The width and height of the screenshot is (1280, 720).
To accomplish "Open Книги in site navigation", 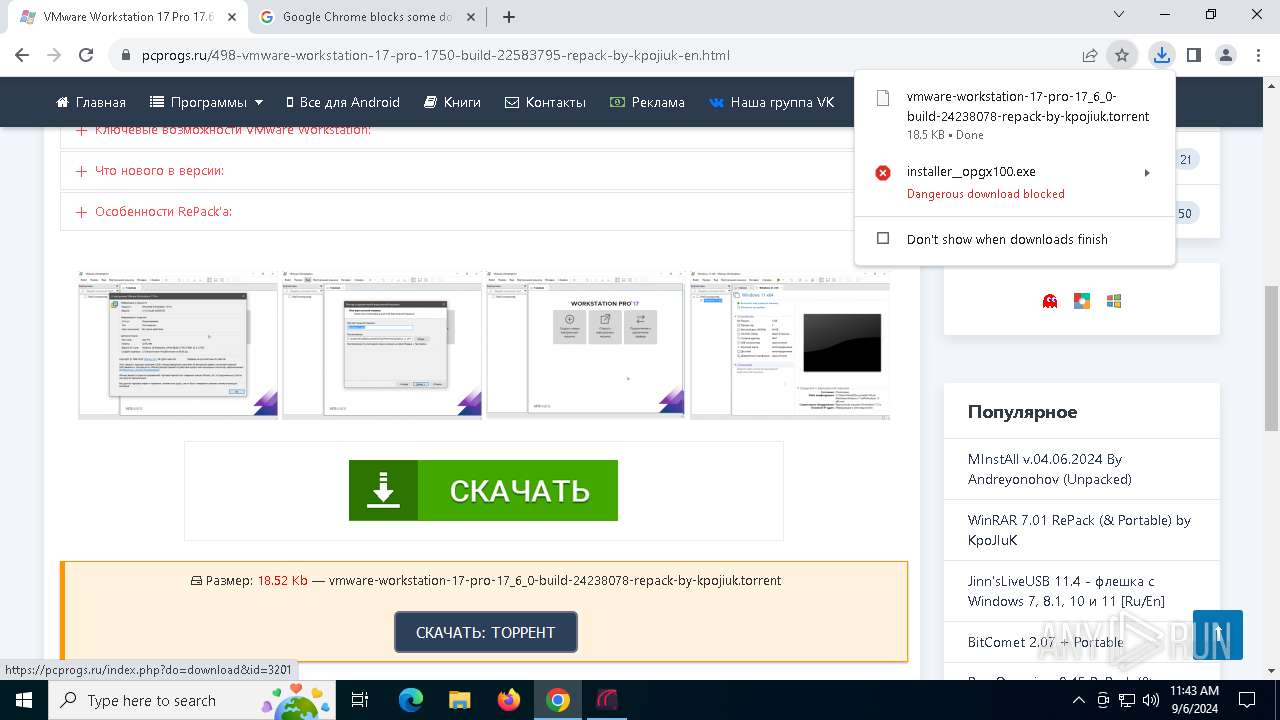I will (452, 102).
